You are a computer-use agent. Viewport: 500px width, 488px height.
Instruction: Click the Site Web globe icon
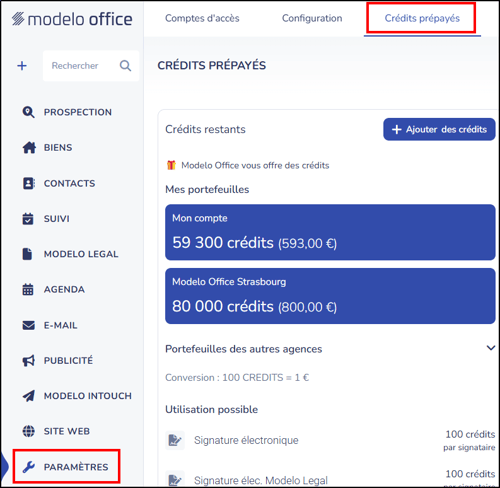(x=29, y=431)
